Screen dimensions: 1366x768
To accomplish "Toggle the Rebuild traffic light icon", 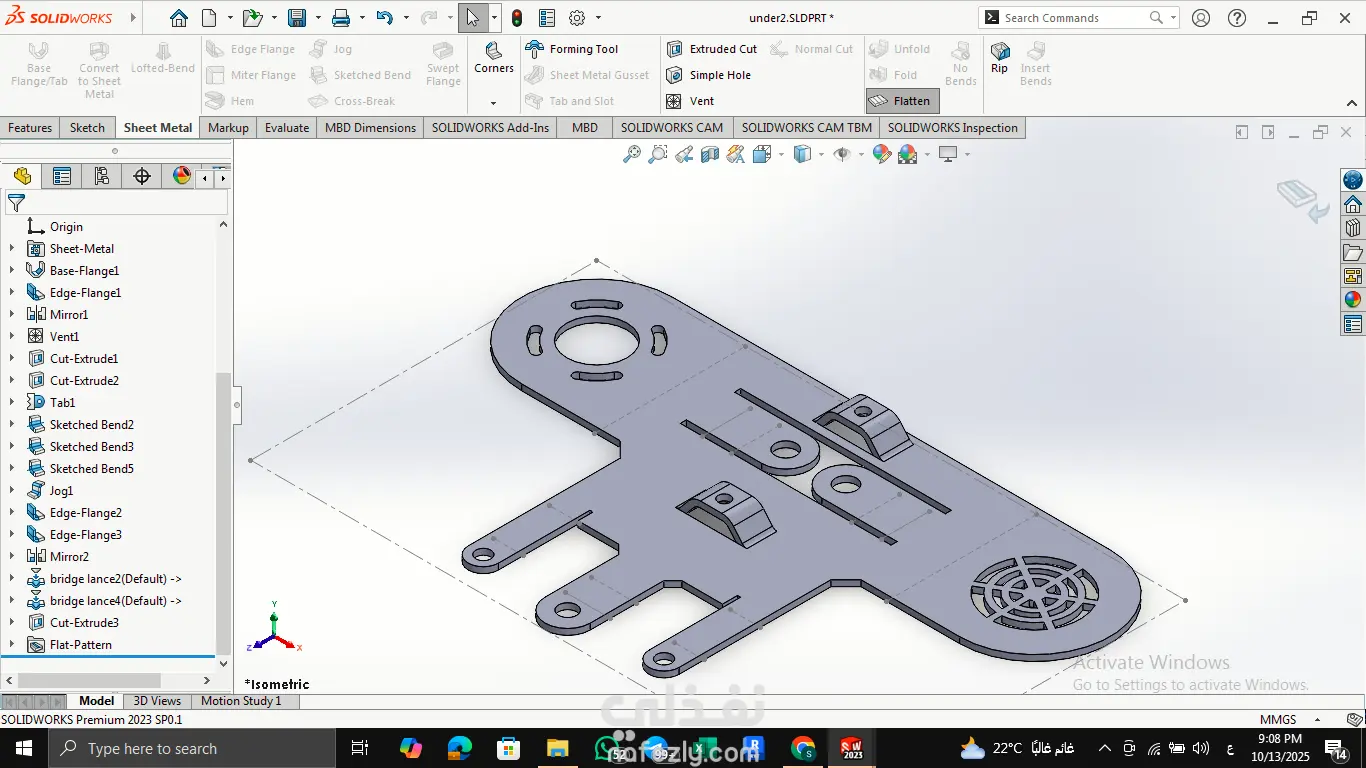I will (517, 18).
